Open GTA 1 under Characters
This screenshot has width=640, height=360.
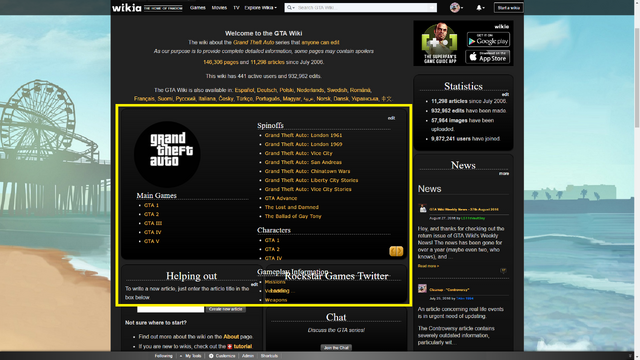click(272, 240)
